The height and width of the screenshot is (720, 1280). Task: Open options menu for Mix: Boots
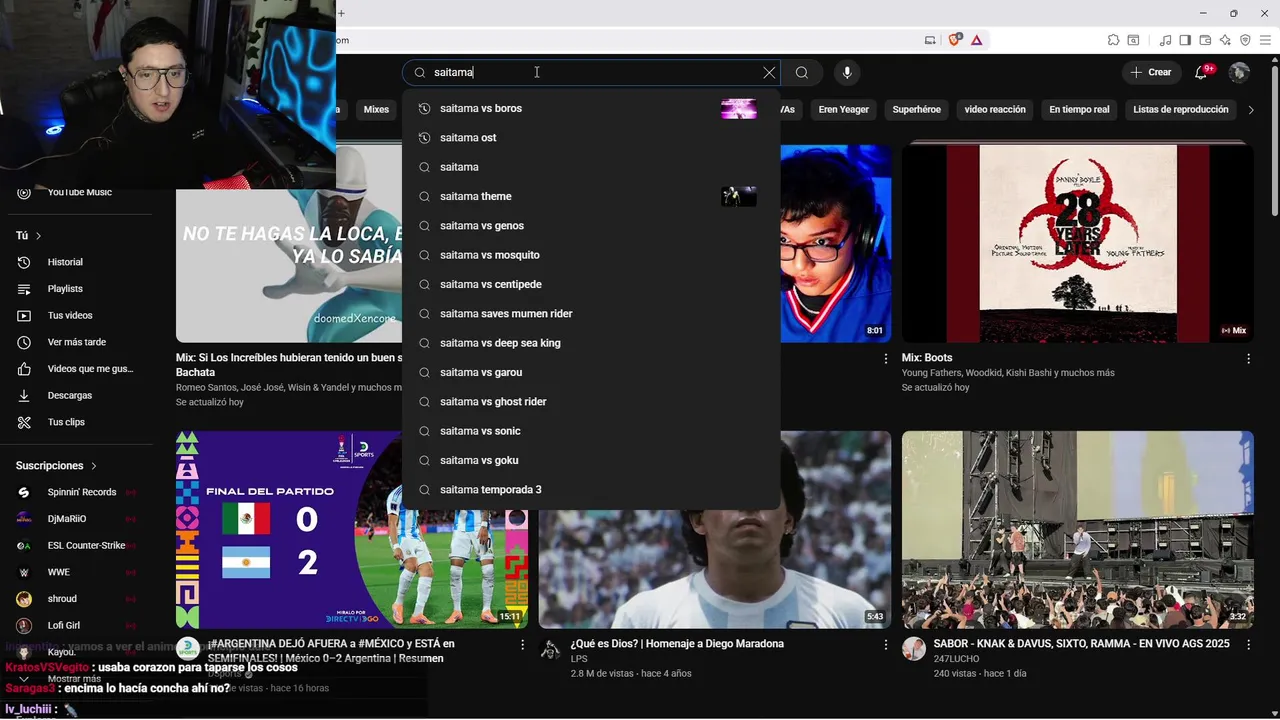[1248, 358]
